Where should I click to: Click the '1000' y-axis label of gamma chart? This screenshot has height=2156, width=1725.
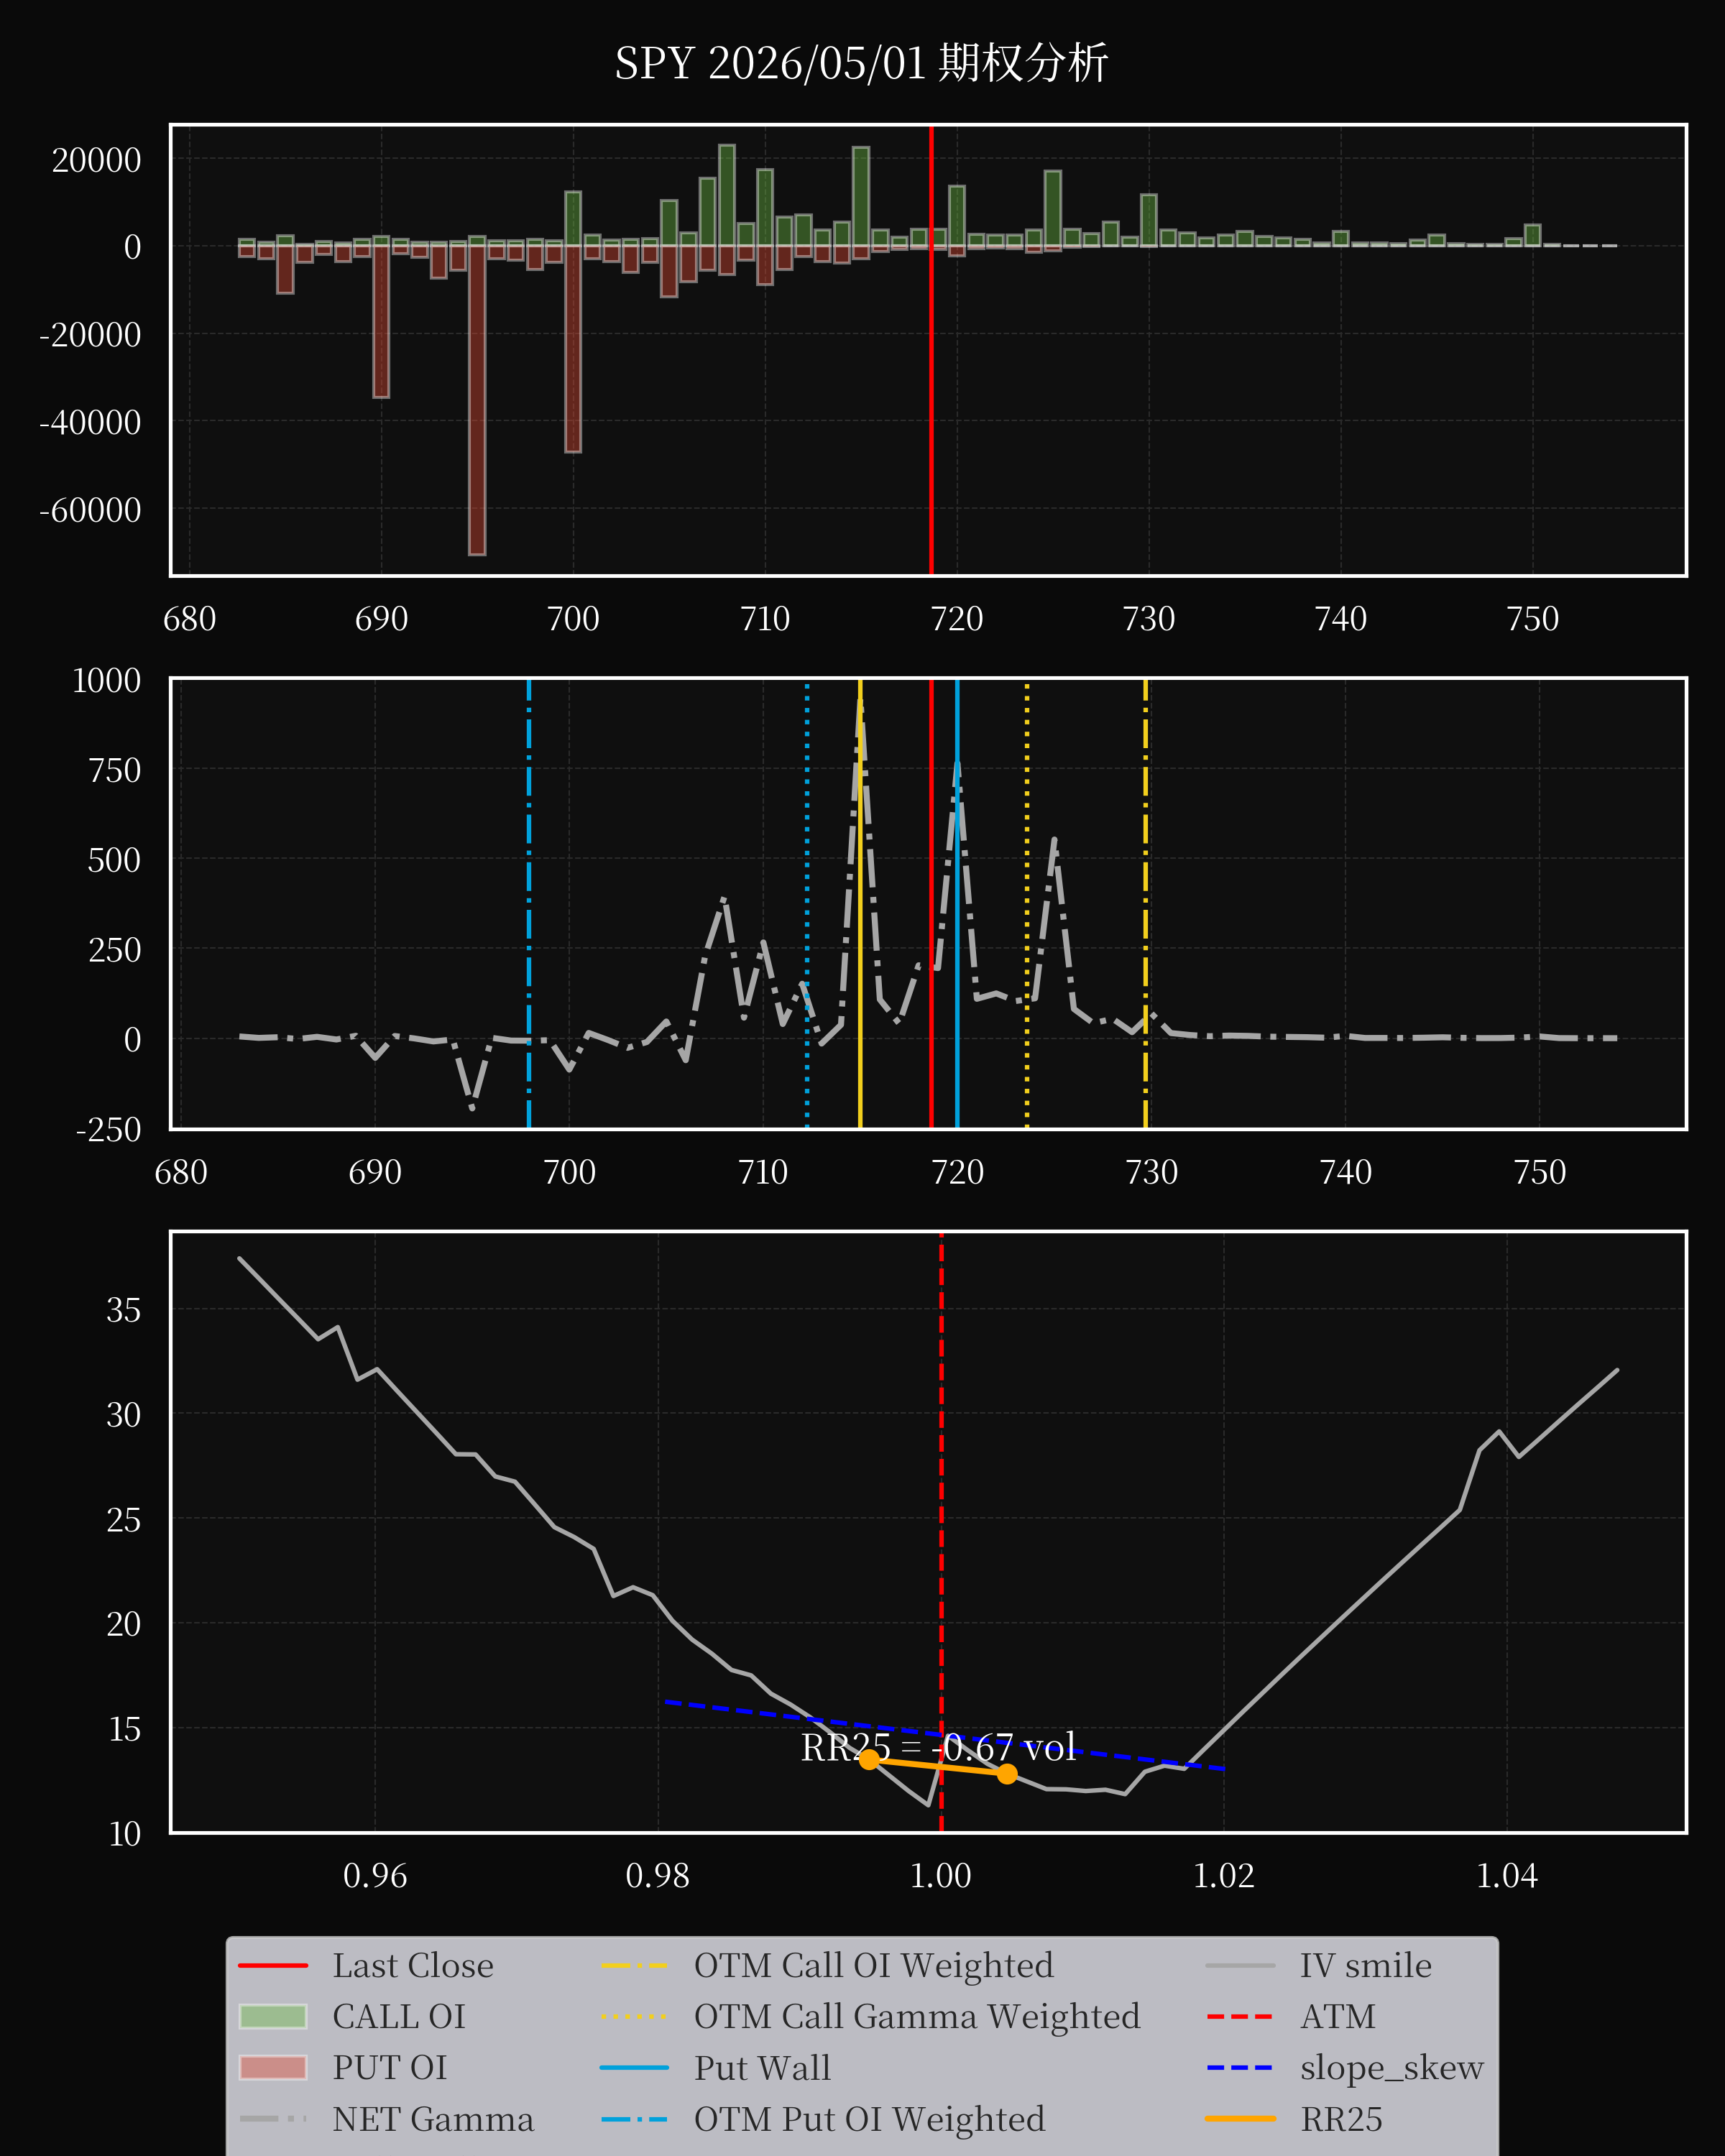(x=106, y=681)
